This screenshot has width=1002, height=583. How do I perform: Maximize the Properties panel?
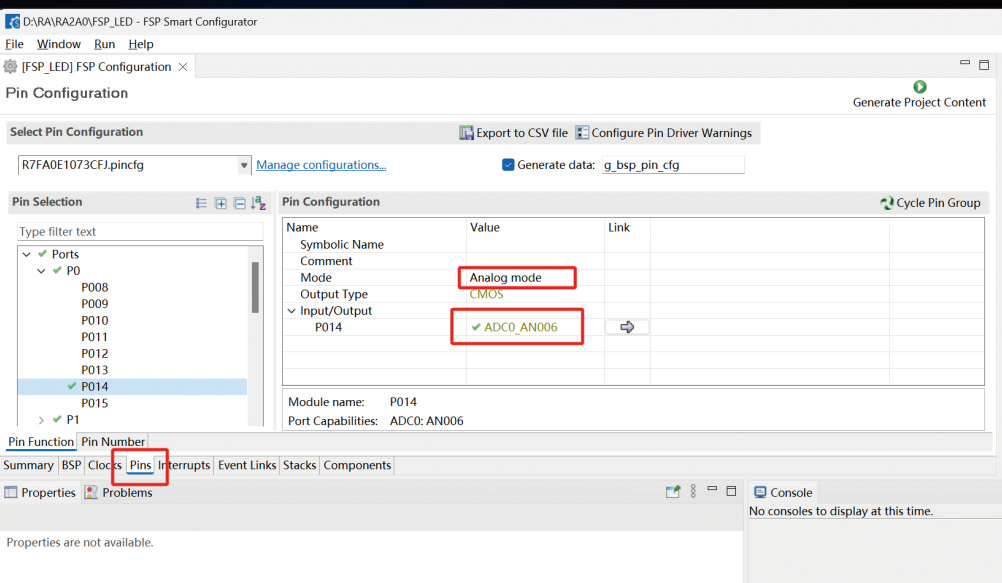[732, 491]
